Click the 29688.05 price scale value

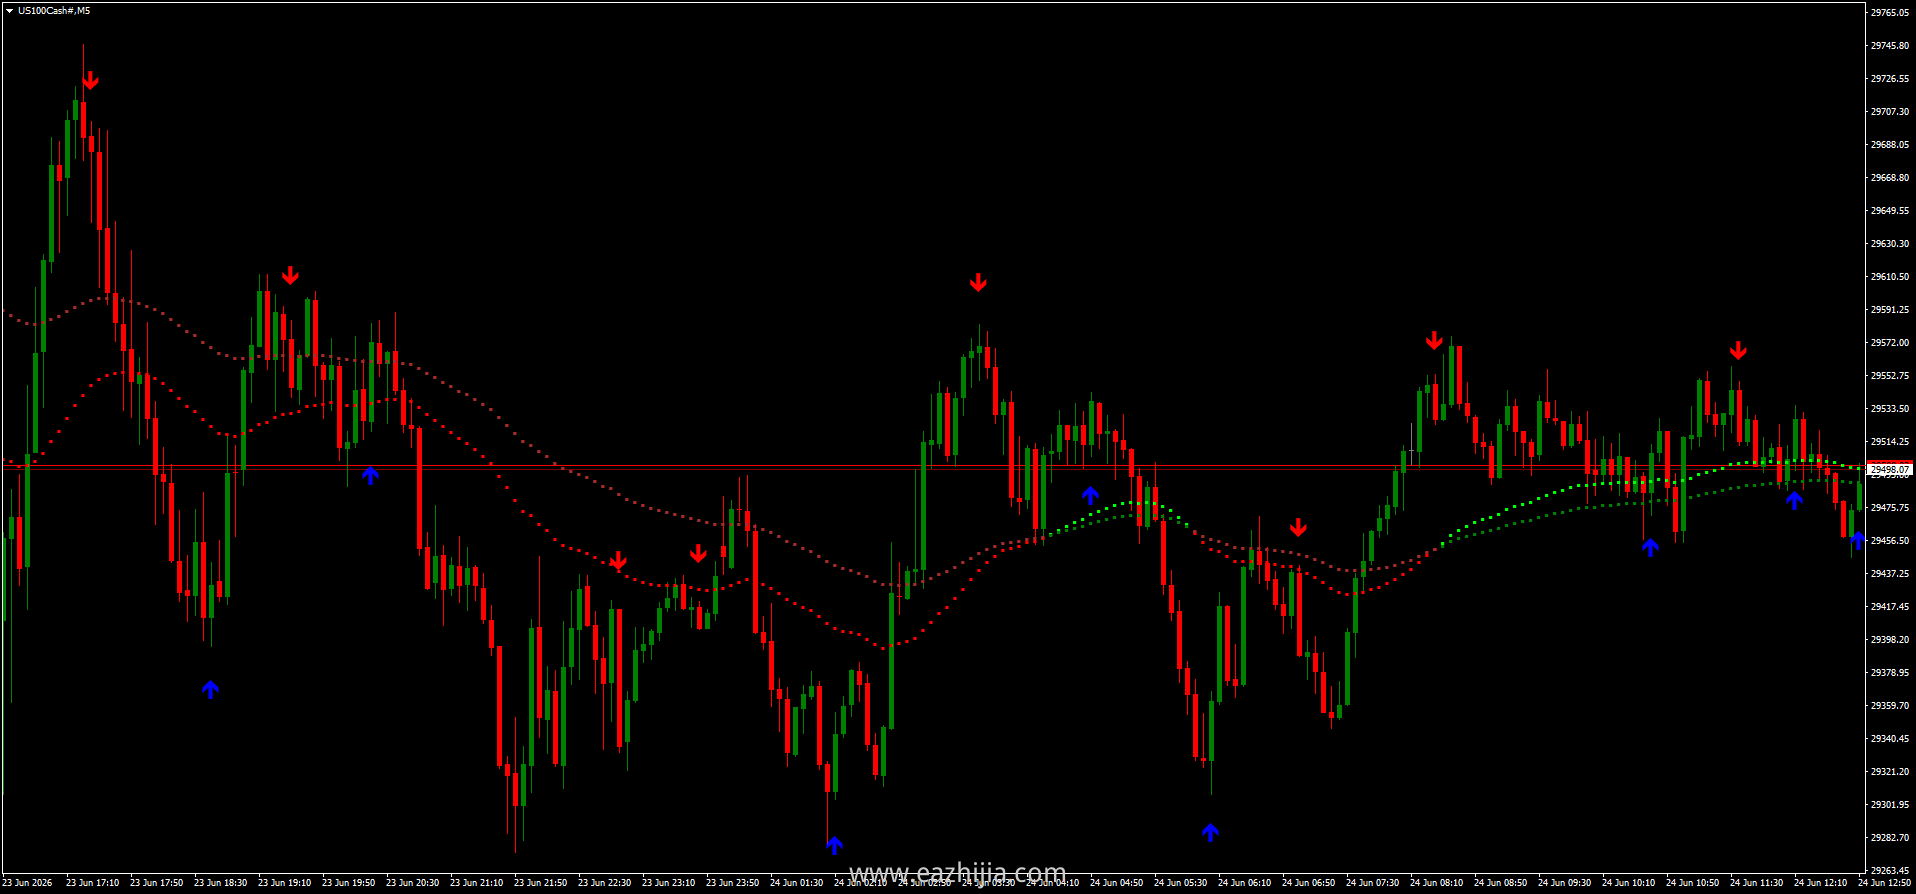point(1890,144)
